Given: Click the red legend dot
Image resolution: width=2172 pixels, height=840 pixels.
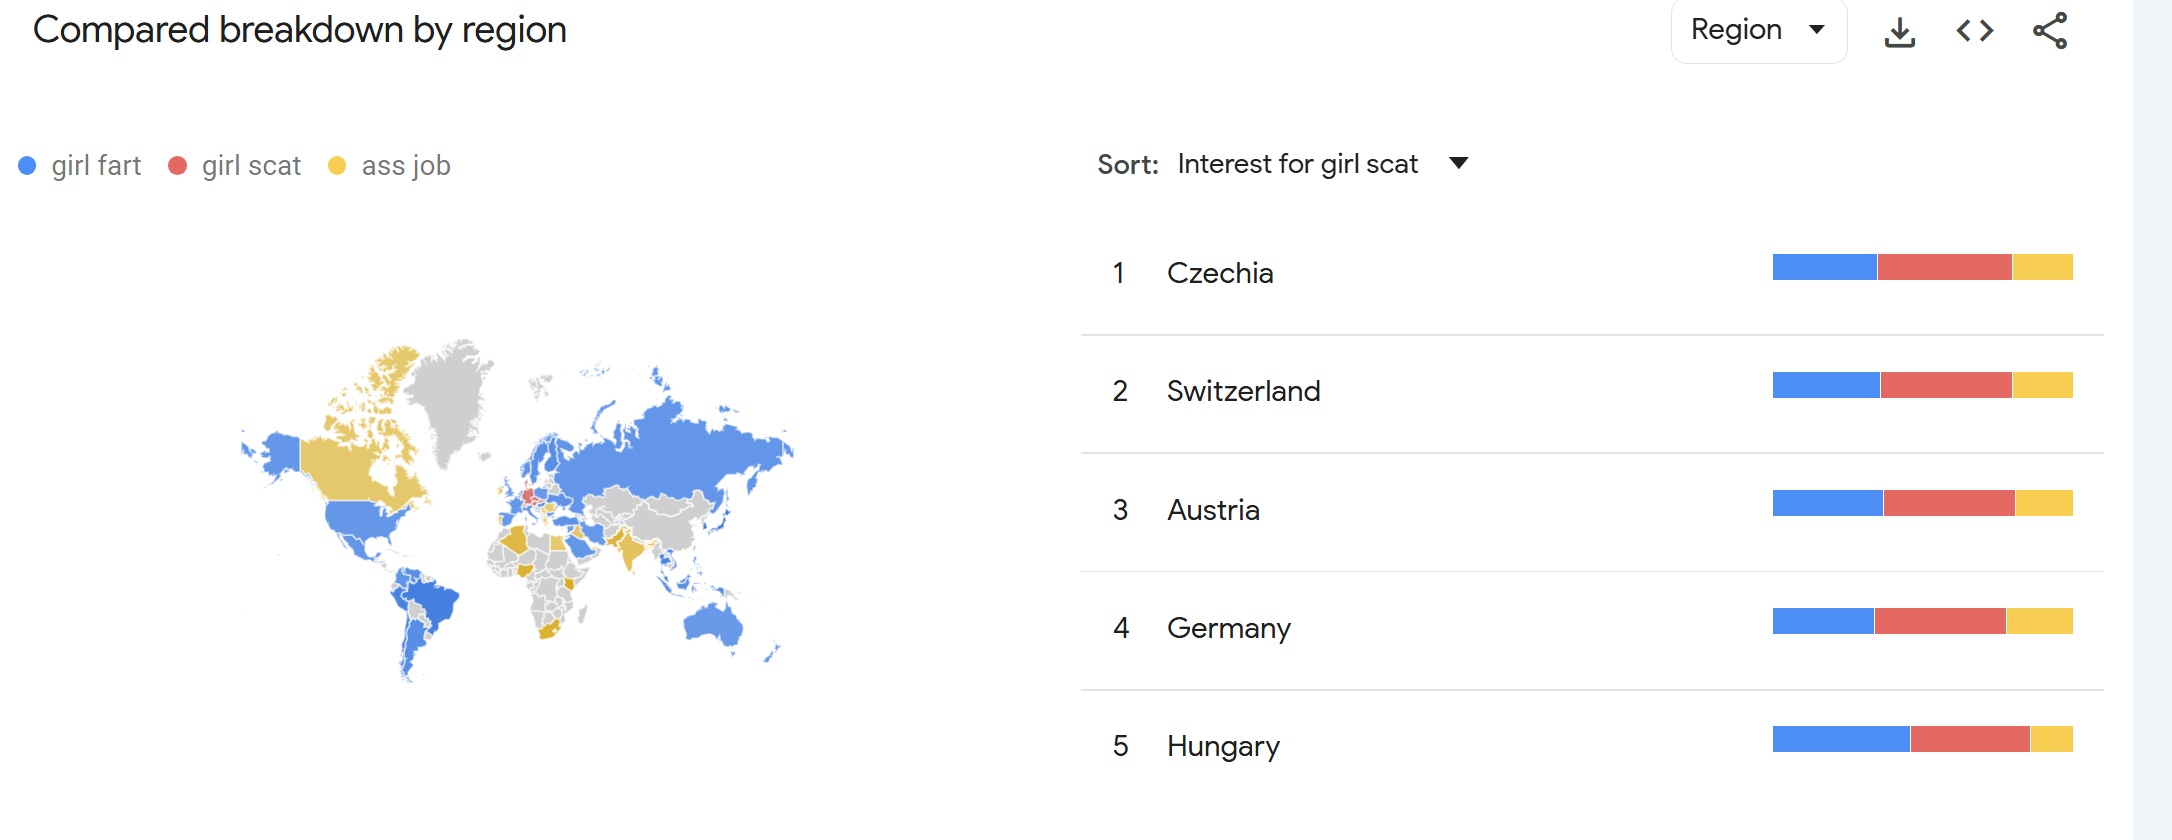Looking at the screenshot, I should (x=177, y=166).
